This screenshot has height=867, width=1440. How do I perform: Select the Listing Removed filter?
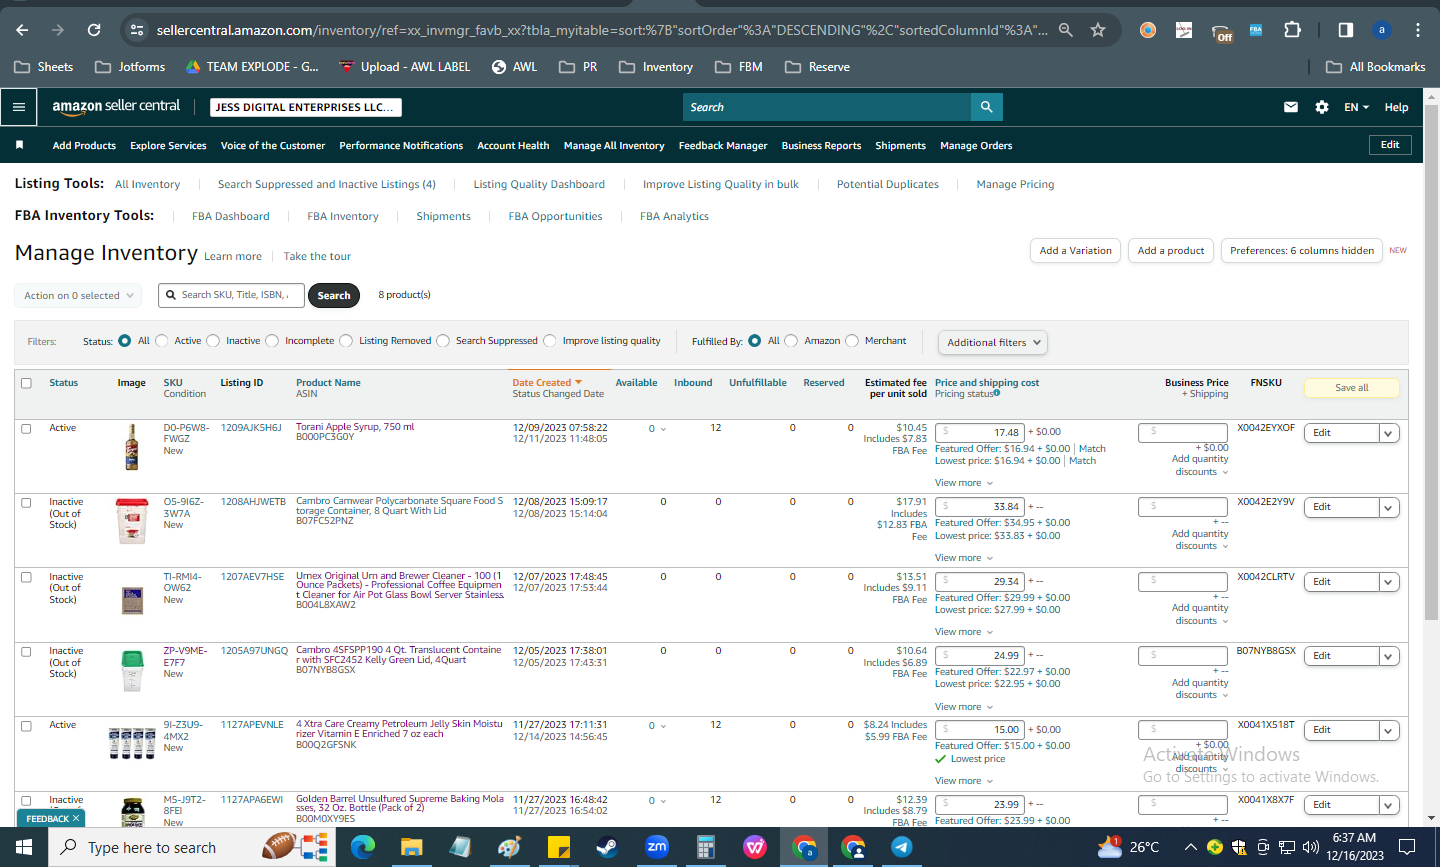click(x=346, y=341)
